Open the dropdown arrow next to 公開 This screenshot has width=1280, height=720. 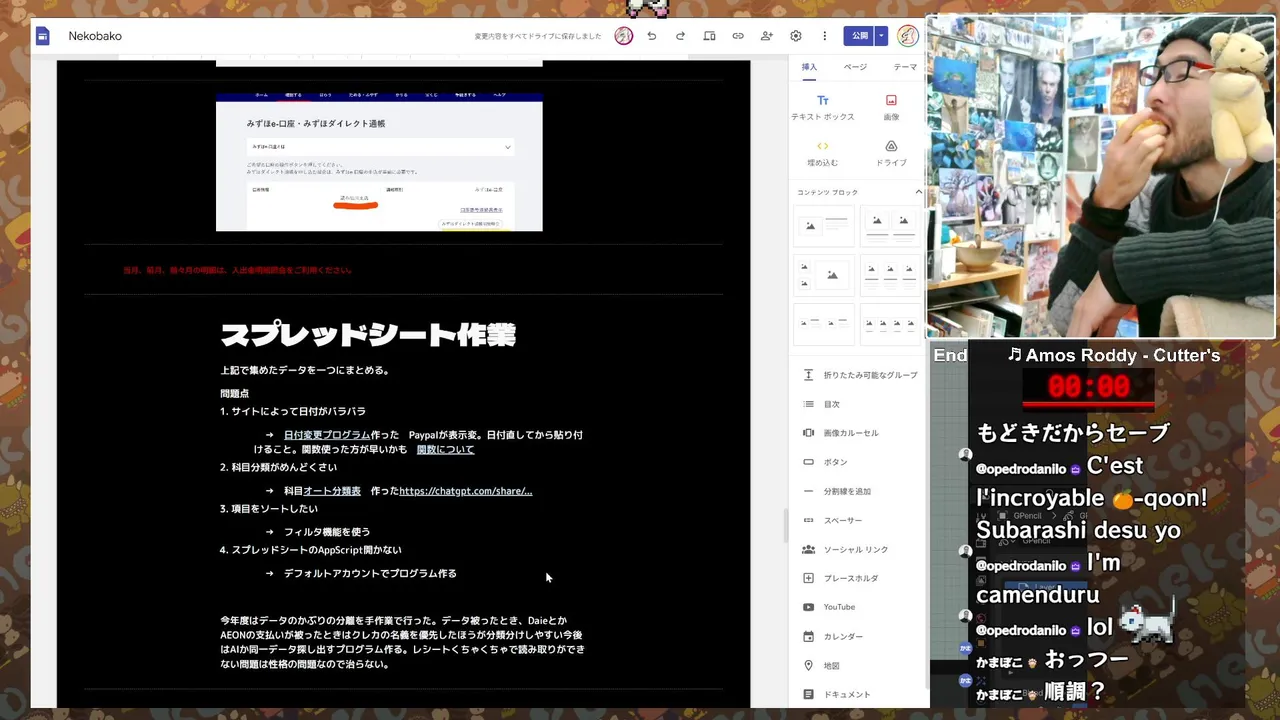(x=881, y=36)
